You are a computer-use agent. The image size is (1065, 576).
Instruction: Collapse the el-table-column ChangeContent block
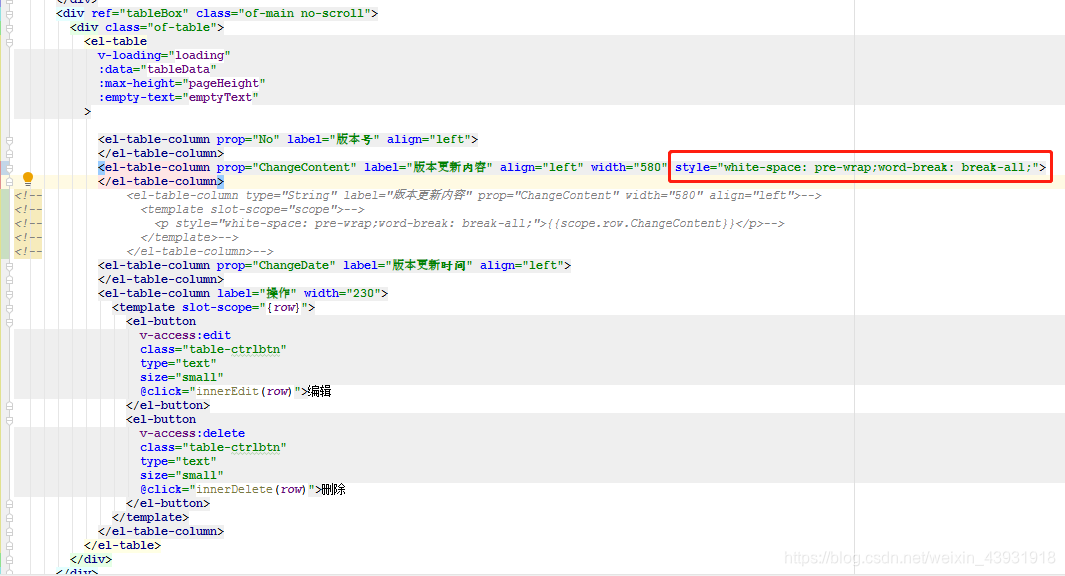pyautogui.click(x=8, y=167)
